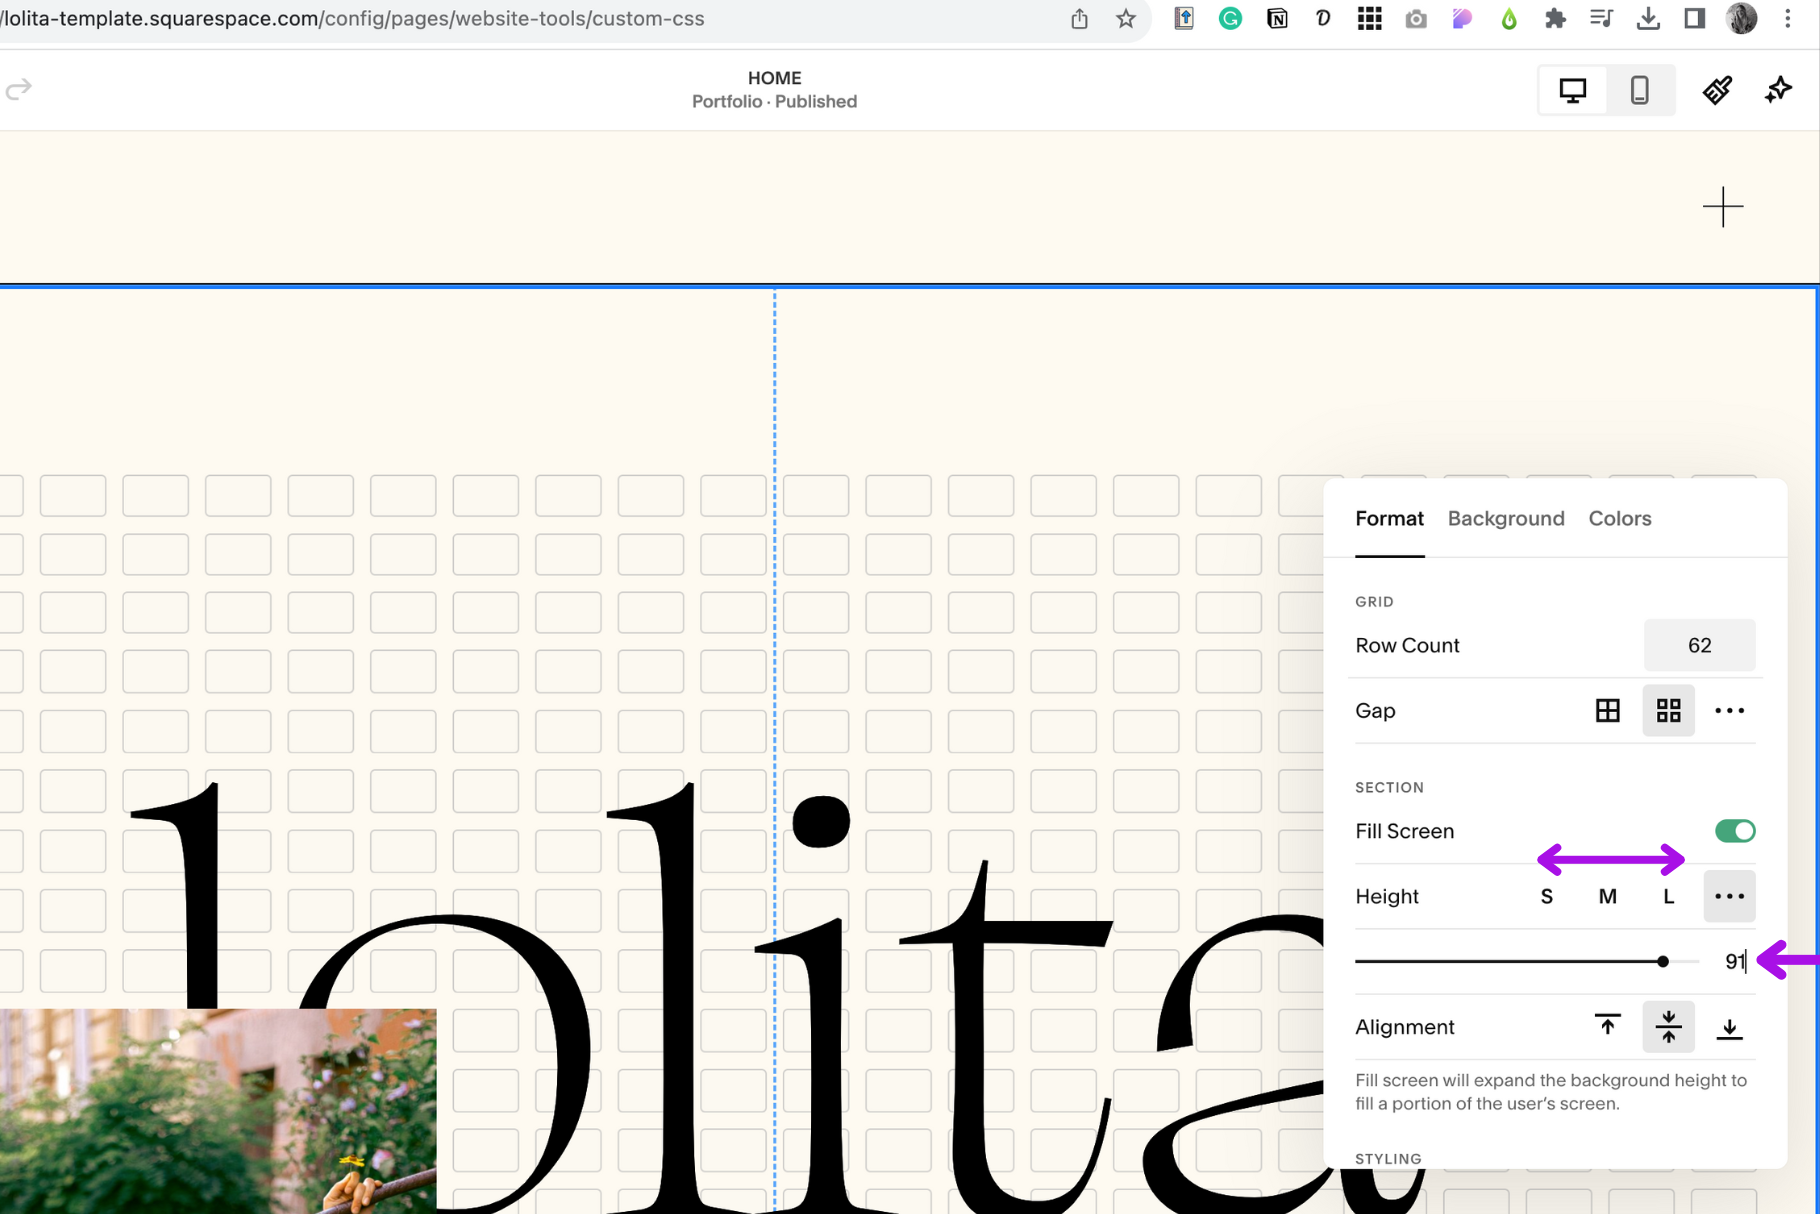Click the Row Count field showing 62
The image size is (1820, 1214).
tap(1699, 645)
